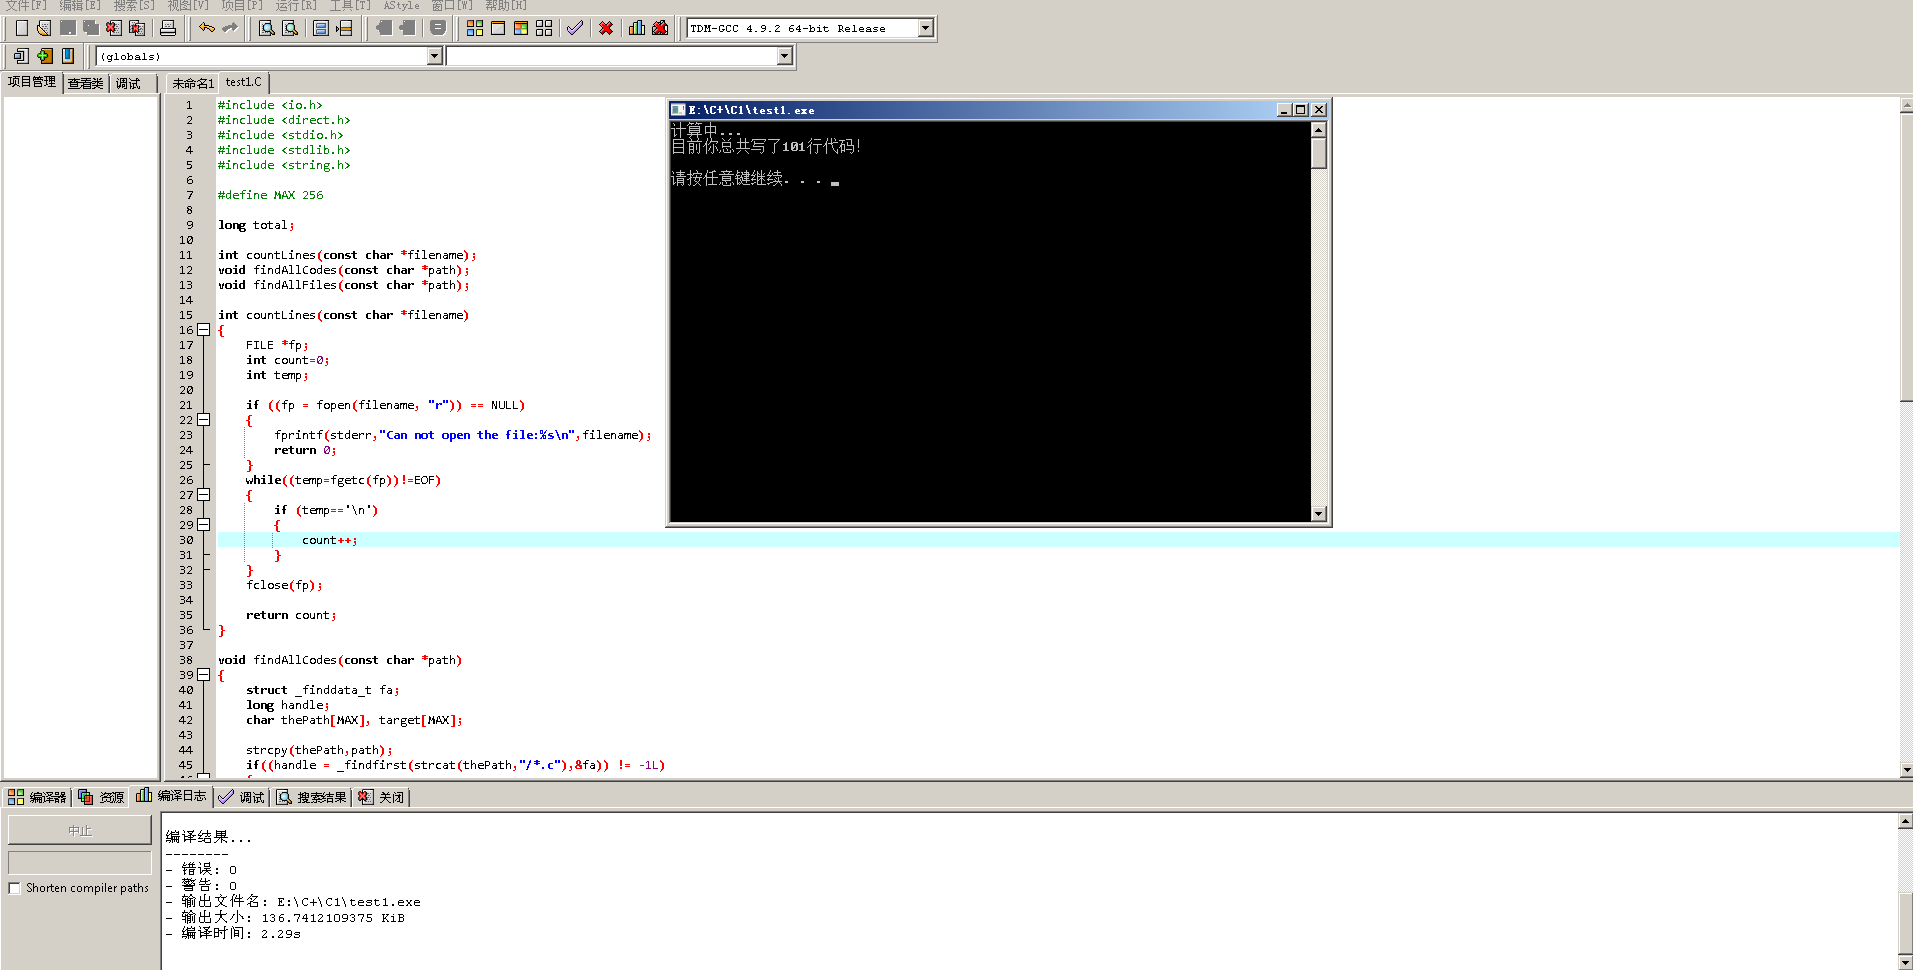The width and height of the screenshot is (1913, 970).
Task: Stop execution with the red X icon
Action: click(x=606, y=28)
